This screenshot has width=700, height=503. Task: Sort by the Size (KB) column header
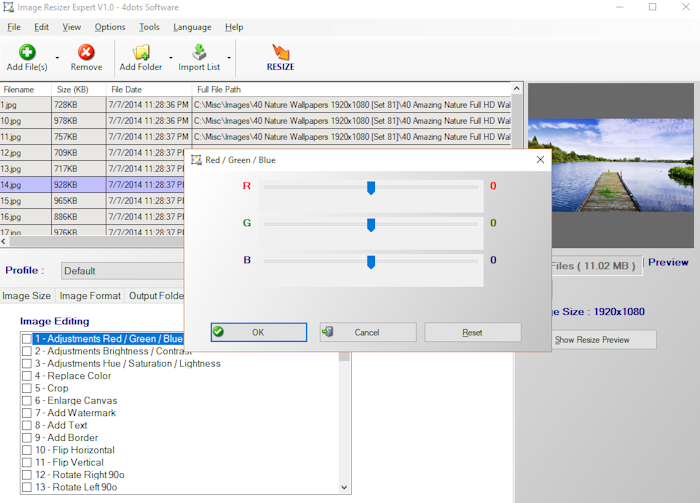[x=79, y=89]
